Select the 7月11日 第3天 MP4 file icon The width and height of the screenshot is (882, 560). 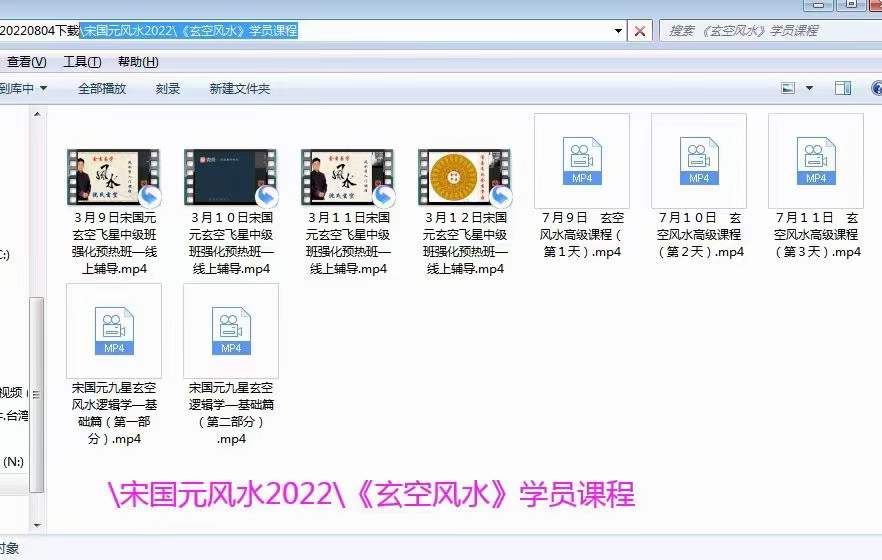(x=815, y=160)
